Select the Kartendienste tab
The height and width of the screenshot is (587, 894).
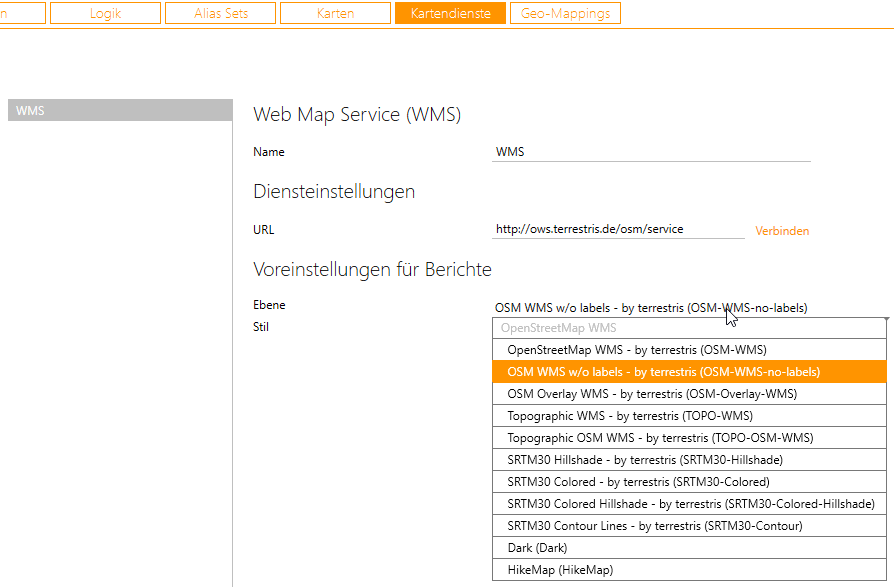click(x=450, y=14)
